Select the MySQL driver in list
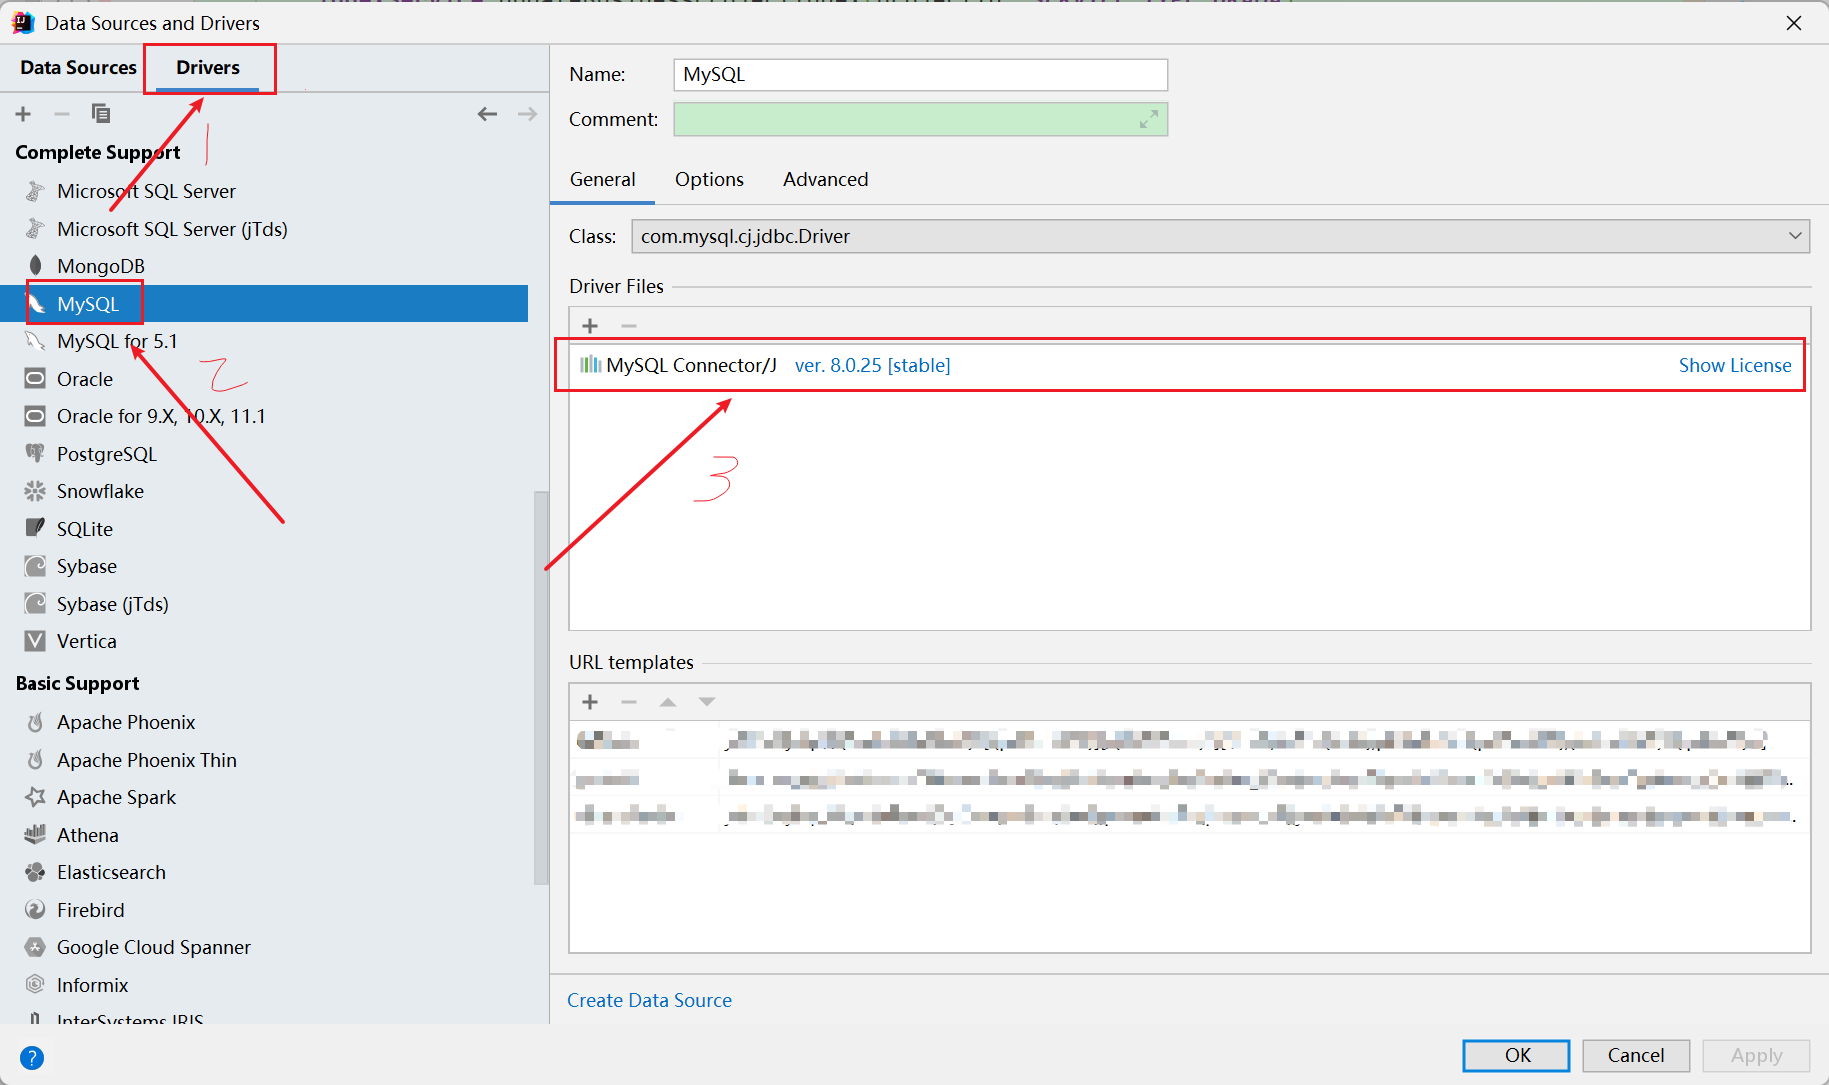 (264, 304)
